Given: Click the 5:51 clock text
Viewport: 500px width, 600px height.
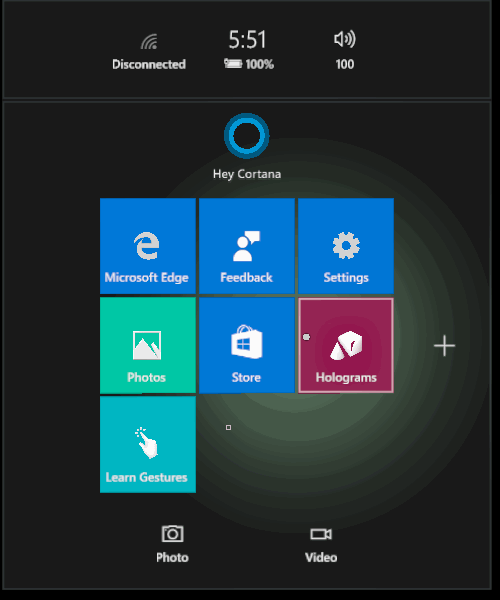Looking at the screenshot, I should [247, 39].
